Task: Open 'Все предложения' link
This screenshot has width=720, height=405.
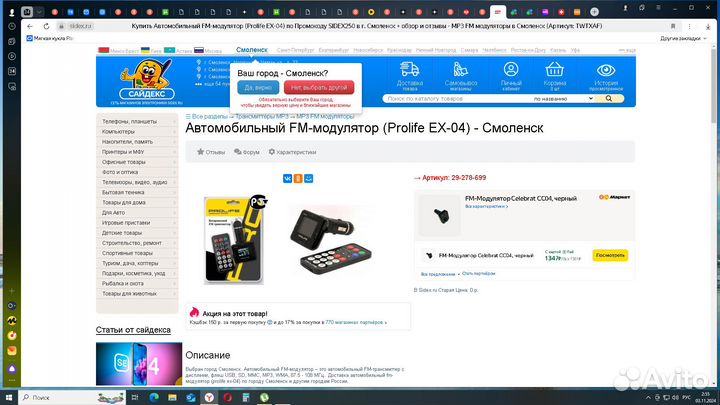Action: [x=438, y=274]
